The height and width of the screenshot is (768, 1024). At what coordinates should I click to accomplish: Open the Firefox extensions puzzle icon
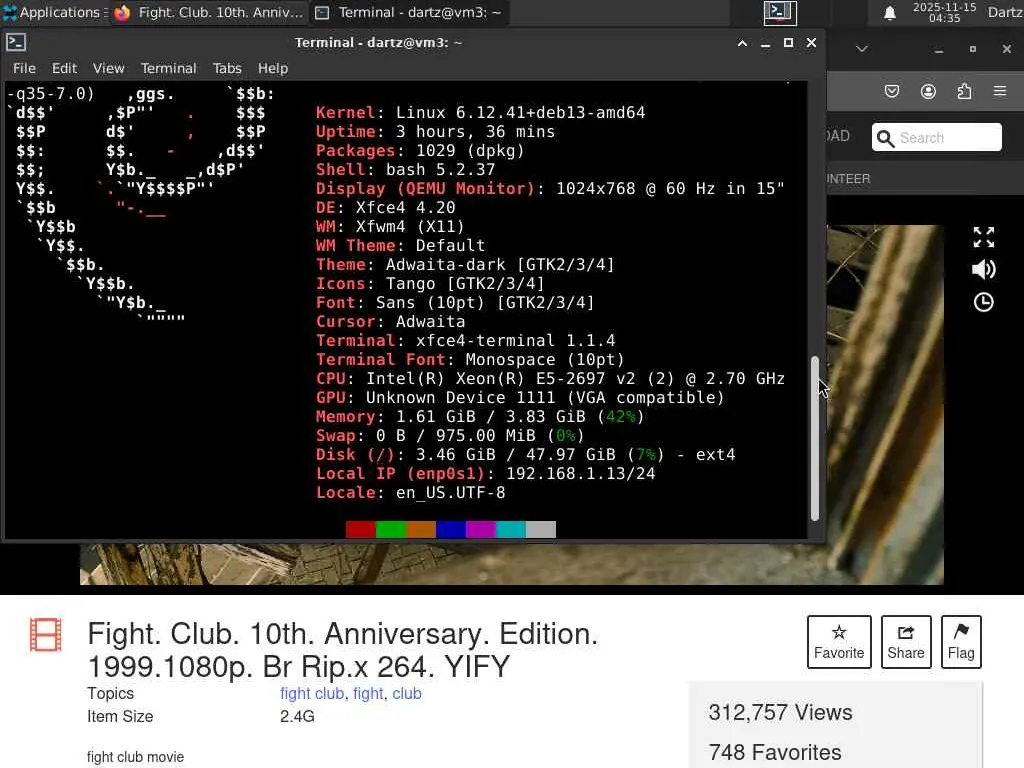point(965,91)
